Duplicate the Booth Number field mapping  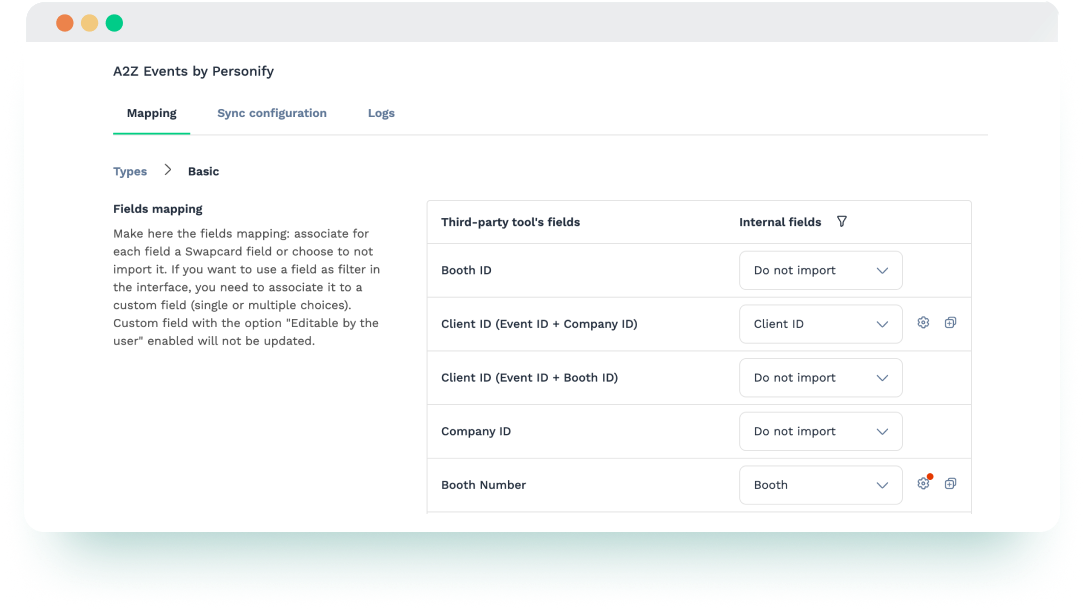coord(950,483)
